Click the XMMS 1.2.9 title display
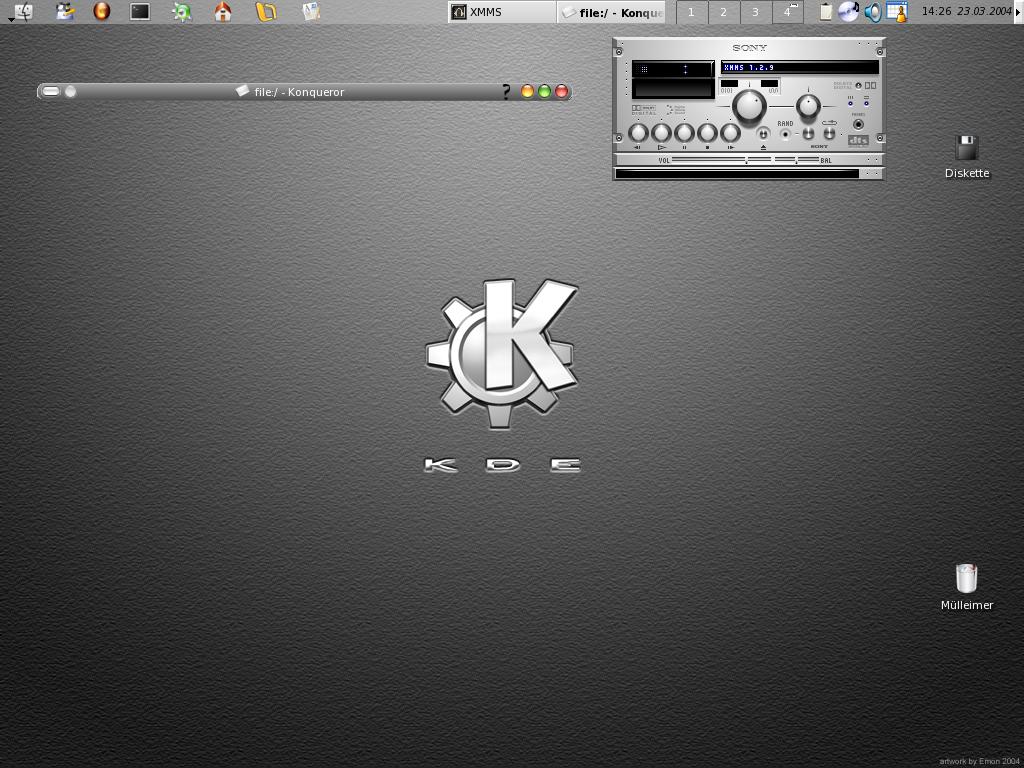Screen dimensions: 1024x768 point(800,67)
